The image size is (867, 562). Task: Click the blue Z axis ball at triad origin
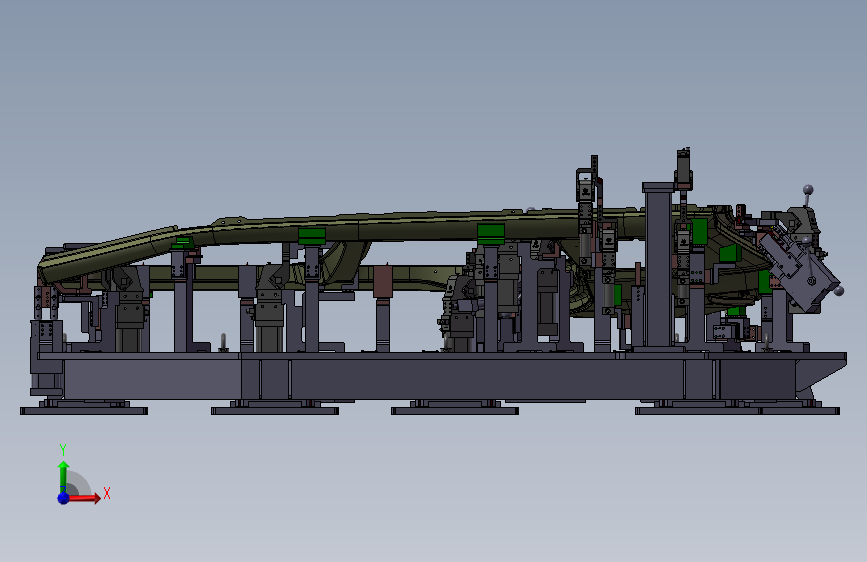pyautogui.click(x=64, y=498)
